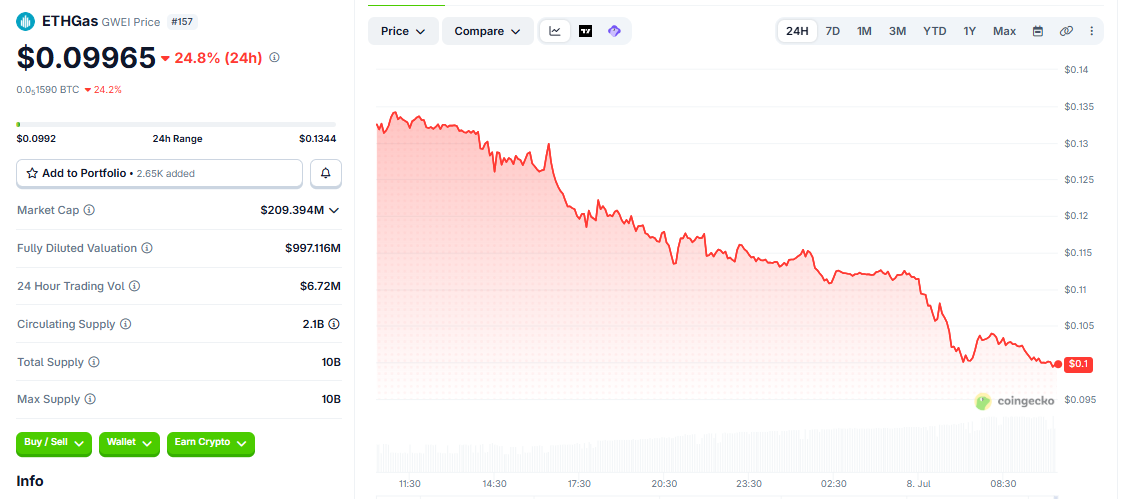Viewport: 1122px width, 499px height.
Task: Select the Max time range
Action: tap(1005, 31)
